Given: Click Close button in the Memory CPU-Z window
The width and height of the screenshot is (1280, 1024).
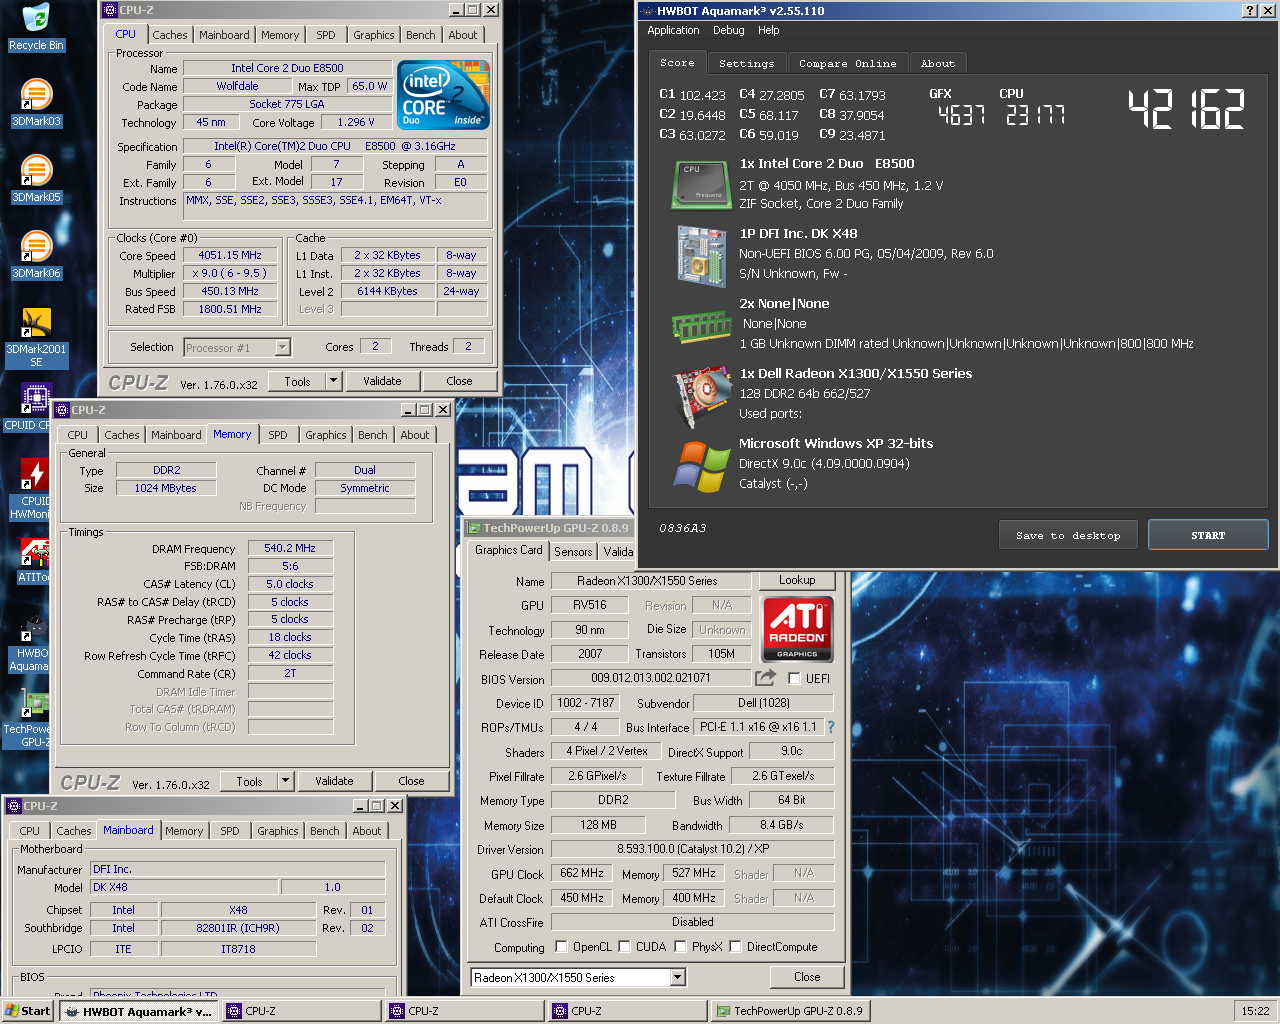Looking at the screenshot, I should coord(411,781).
